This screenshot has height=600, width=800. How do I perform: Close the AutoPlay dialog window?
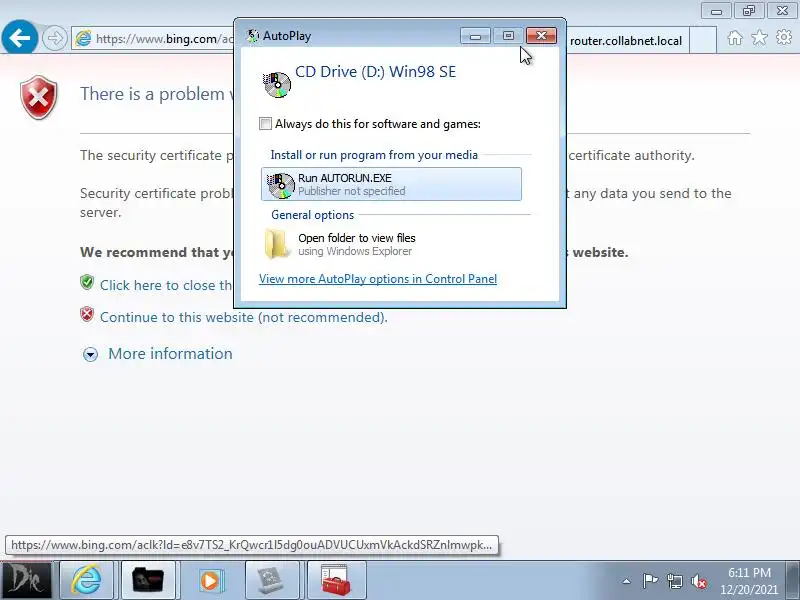[541, 35]
